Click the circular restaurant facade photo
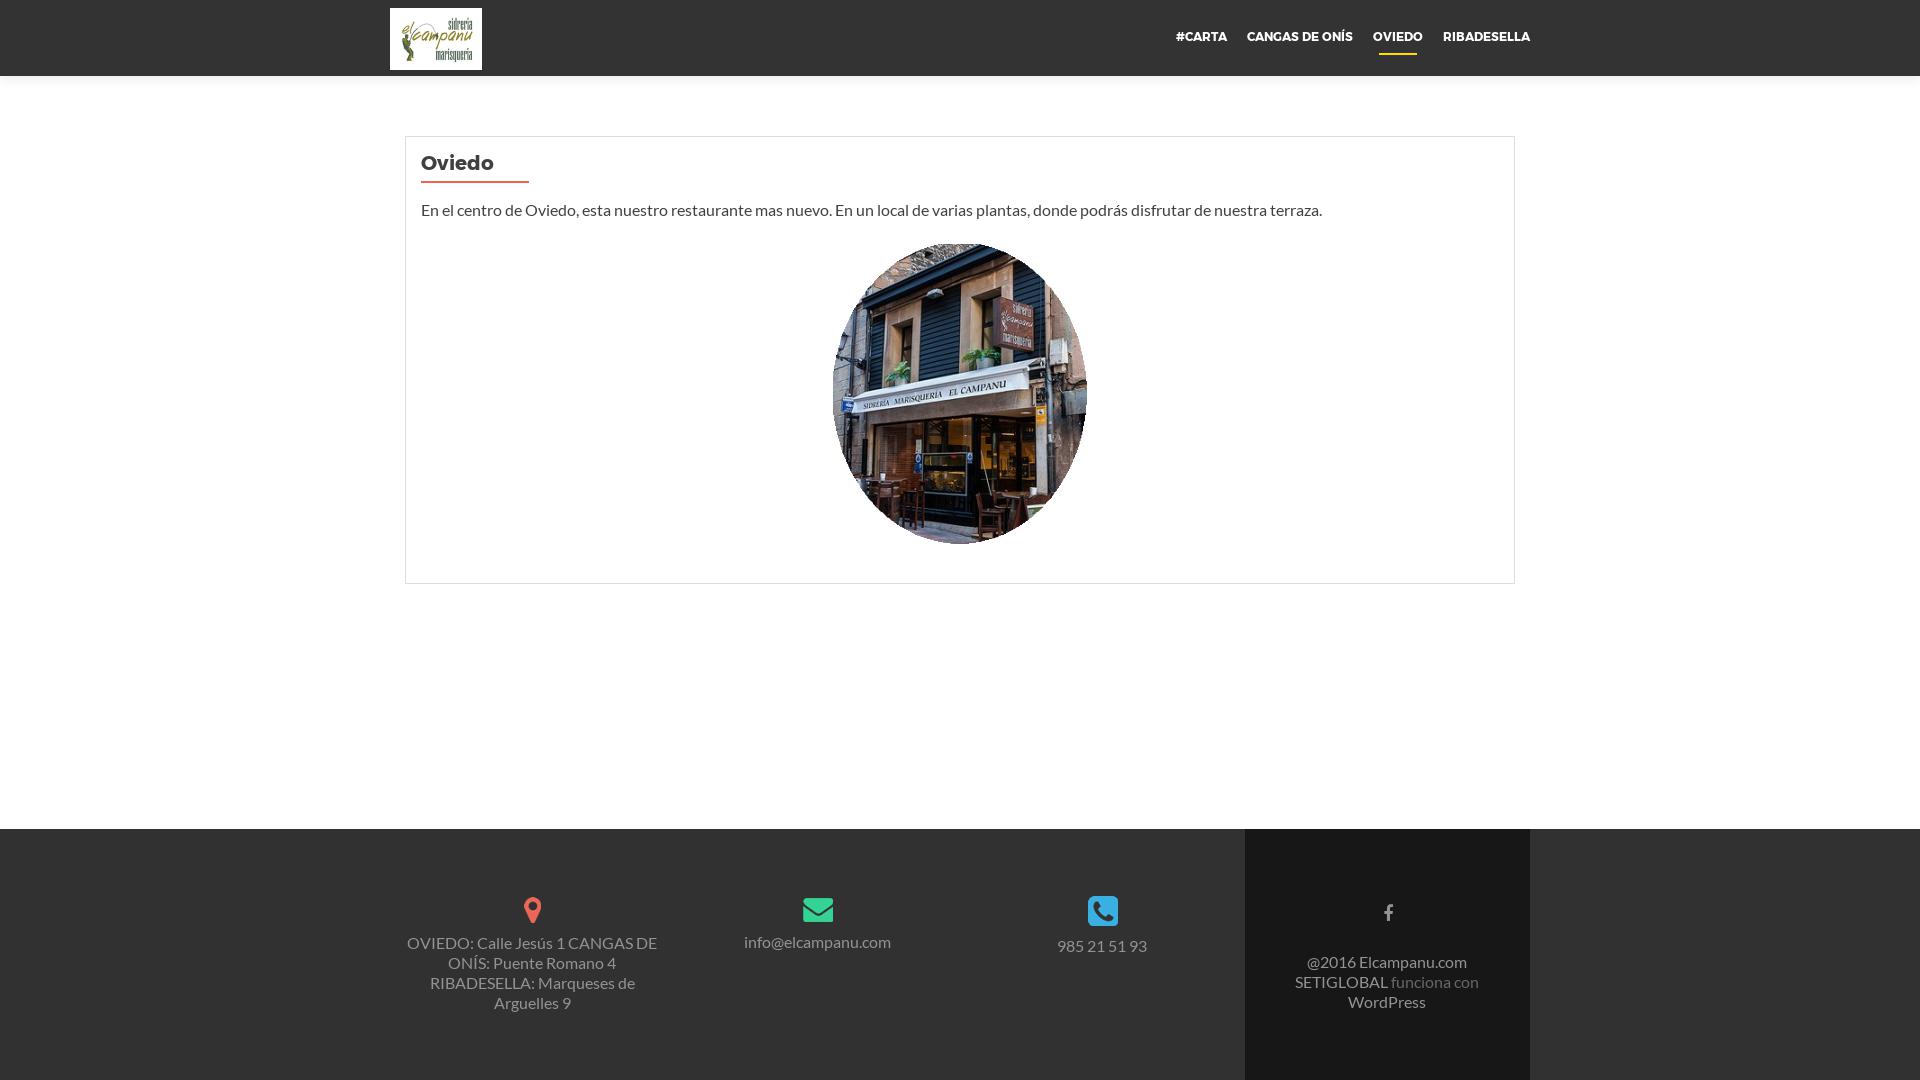This screenshot has width=1920, height=1080. click(x=959, y=394)
